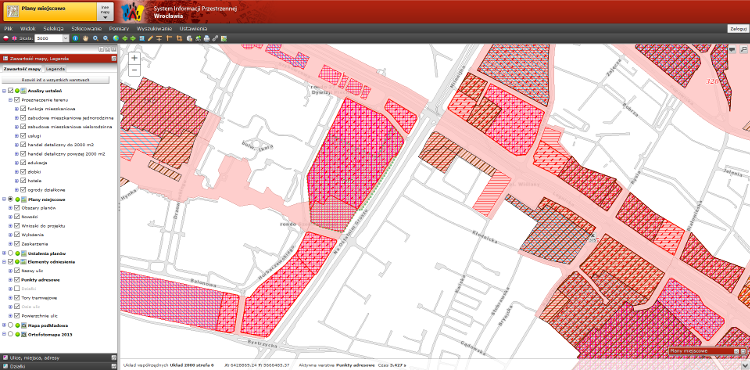Click the printer icon
The width and height of the screenshot is (750, 370).
(x=207, y=38)
